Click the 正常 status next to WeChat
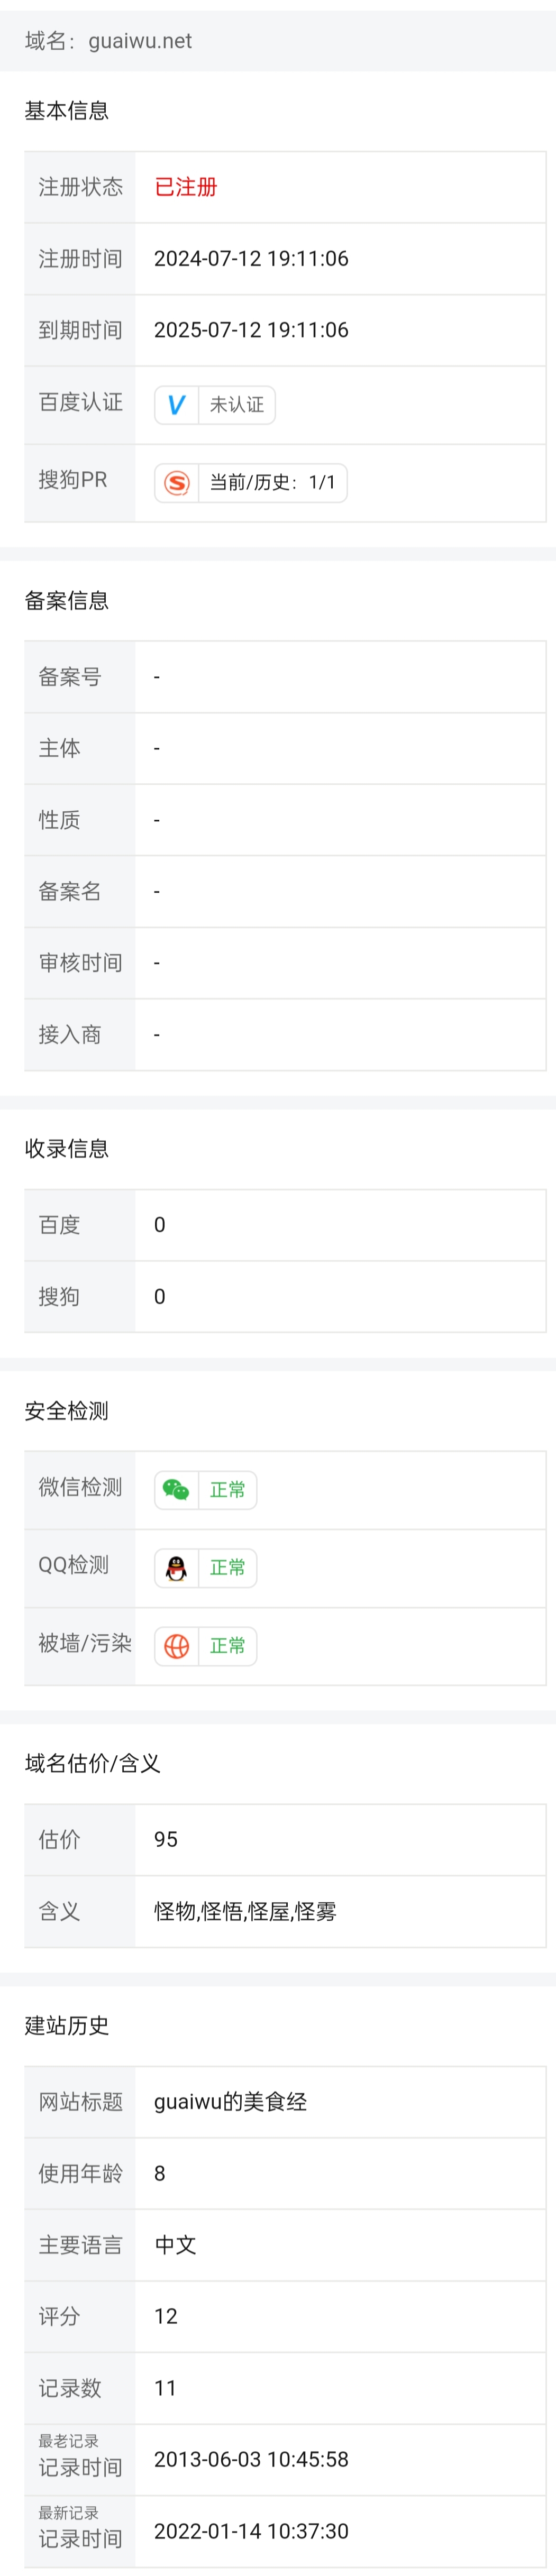Viewport: 556px width, 2576px height. 228,1490
